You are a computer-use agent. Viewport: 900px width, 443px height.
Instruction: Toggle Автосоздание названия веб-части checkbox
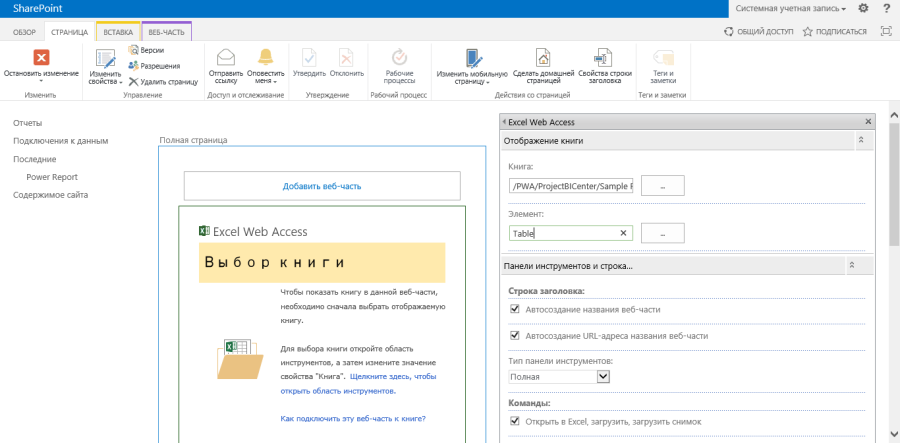pos(514,309)
